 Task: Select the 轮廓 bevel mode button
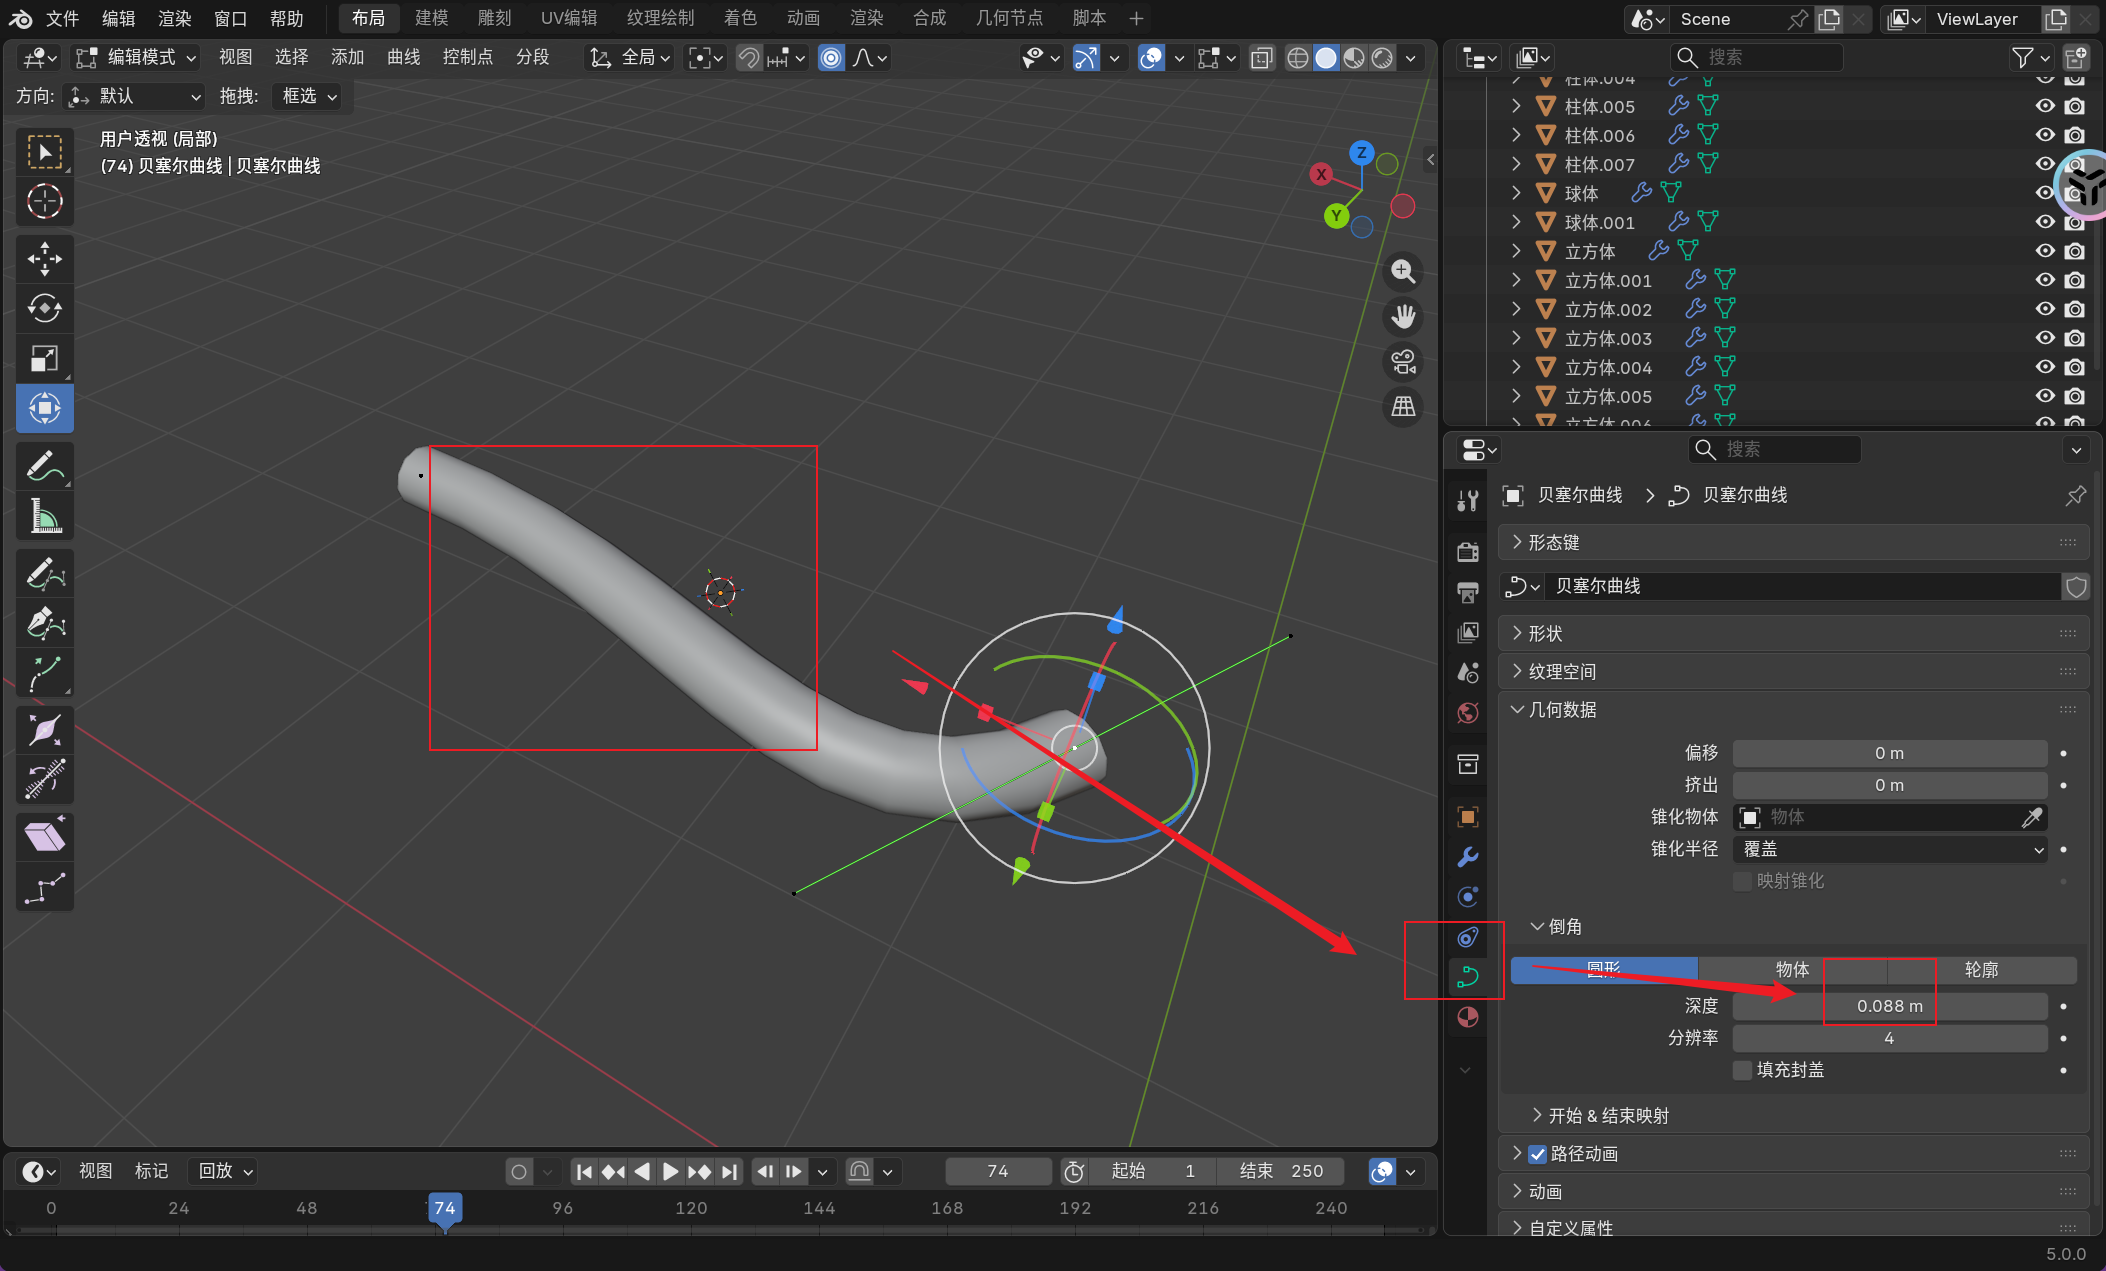click(x=1980, y=969)
